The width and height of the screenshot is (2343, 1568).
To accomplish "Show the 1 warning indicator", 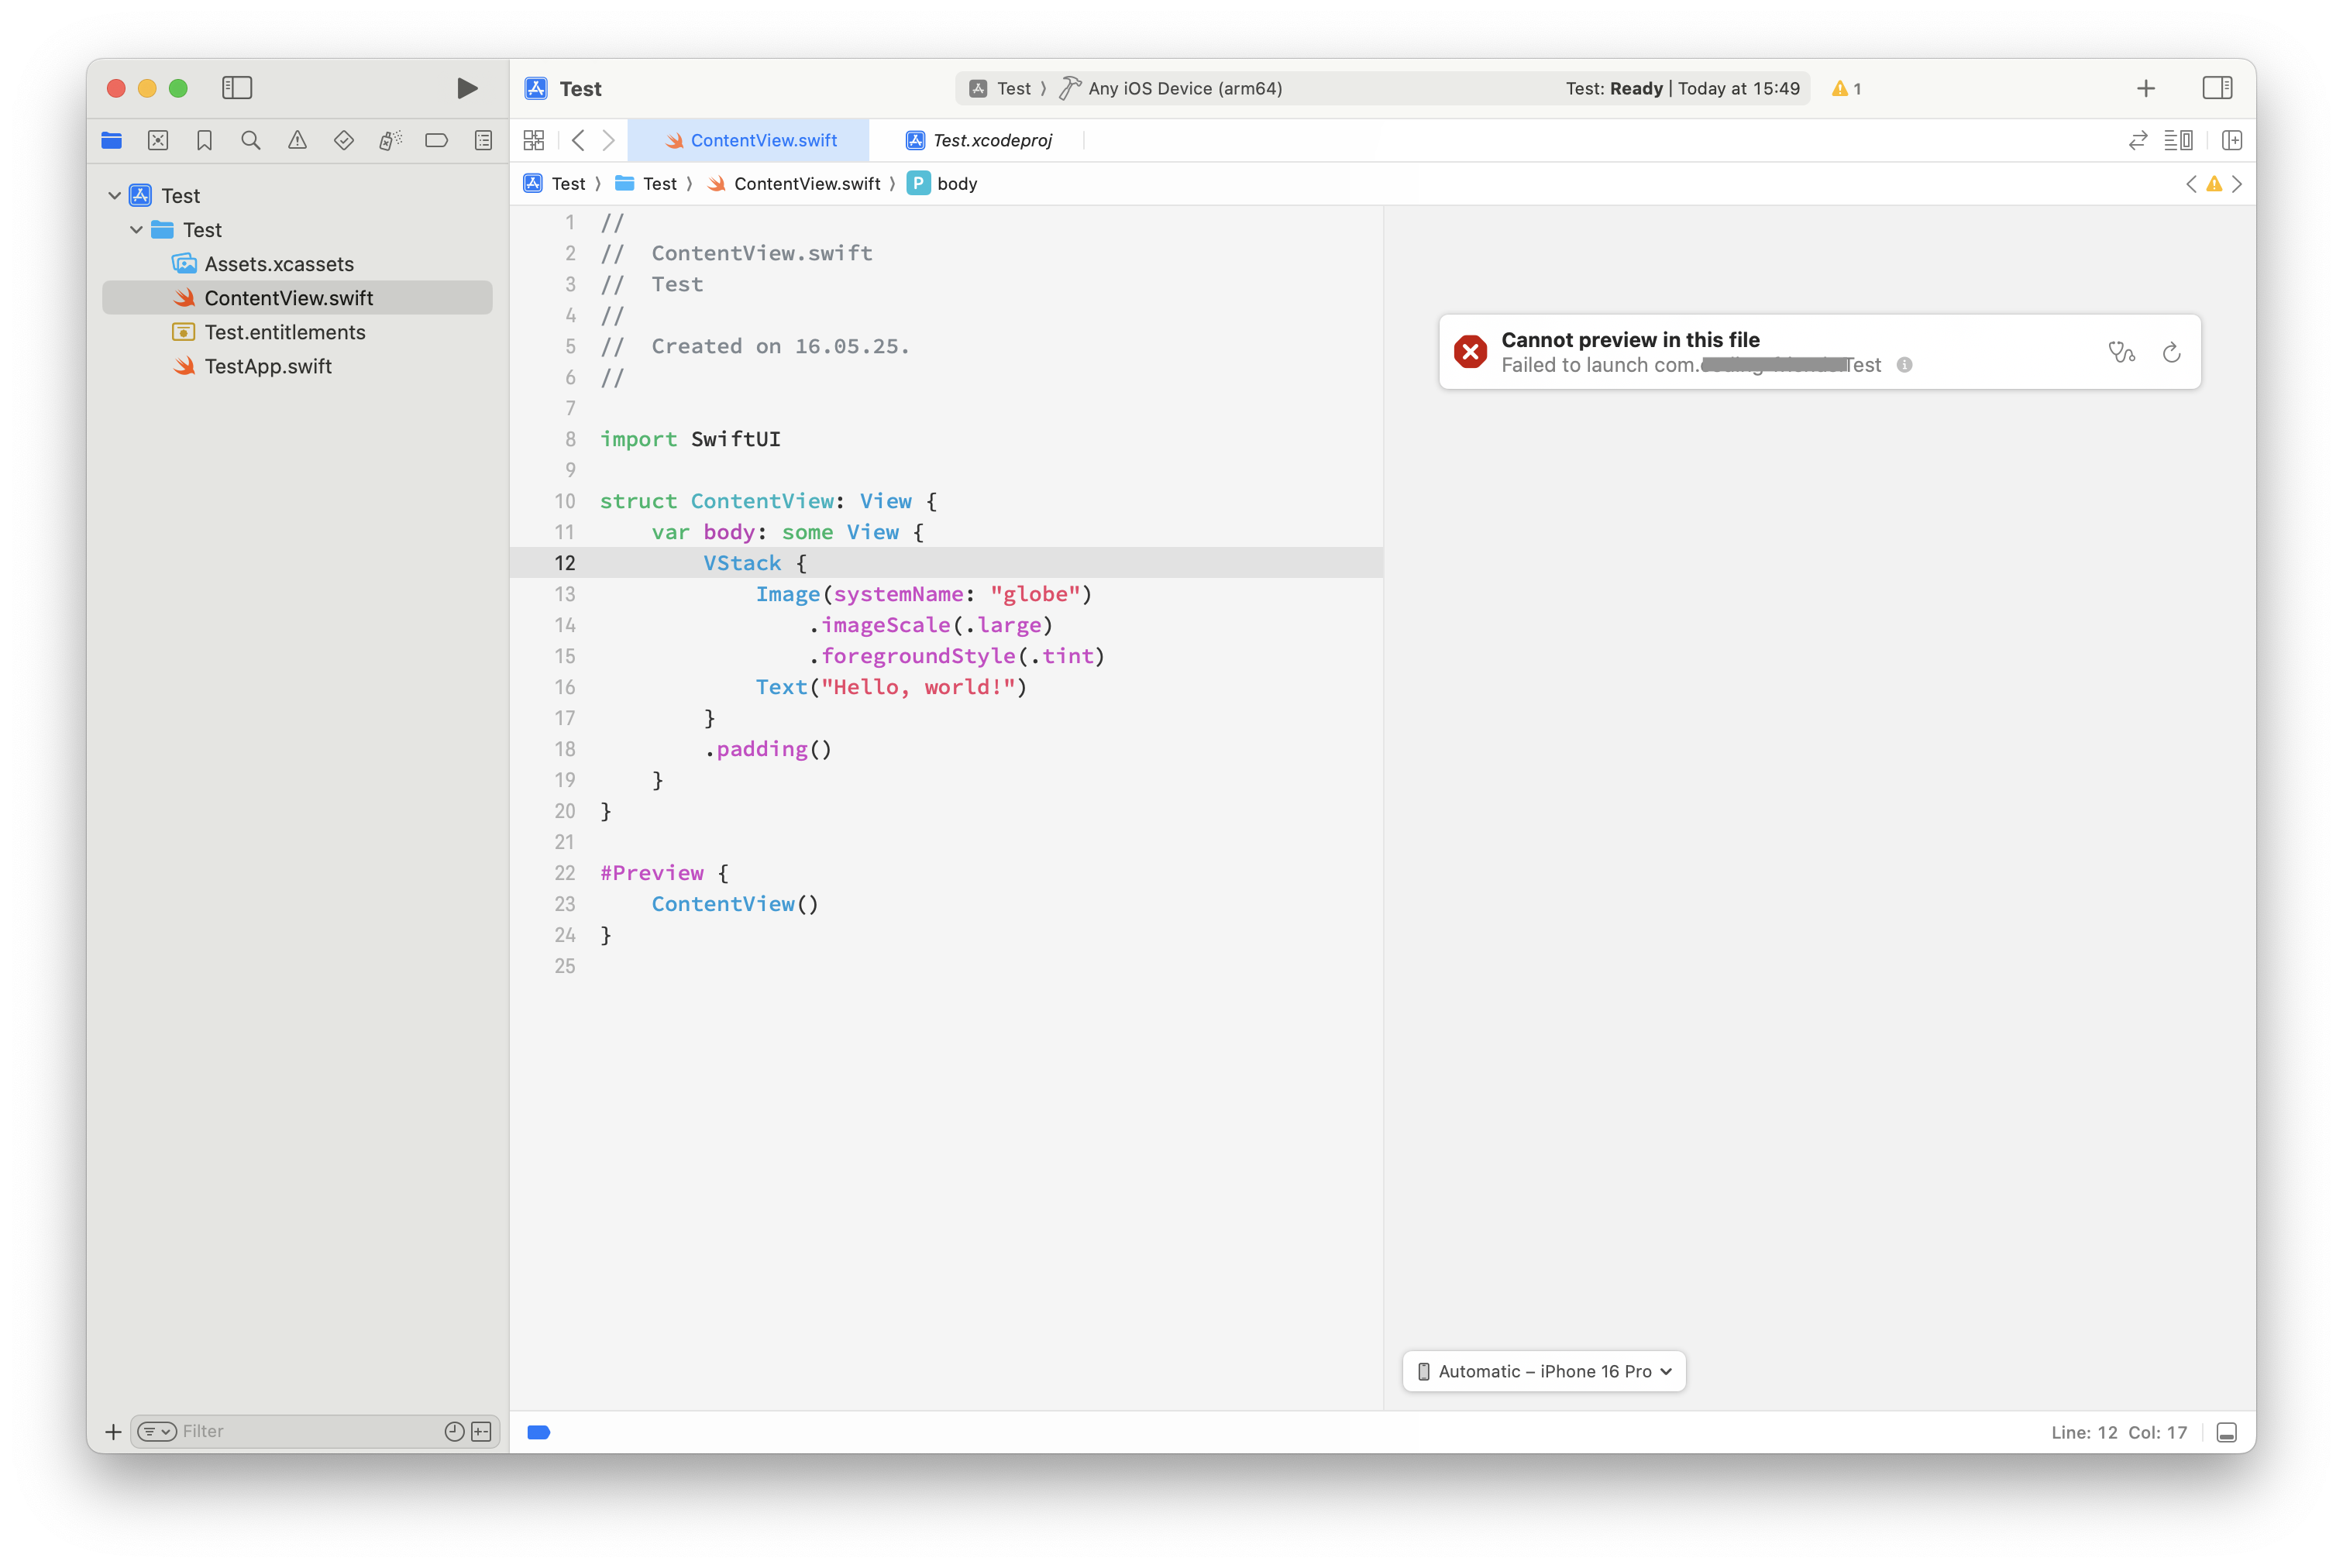I will click(1847, 88).
